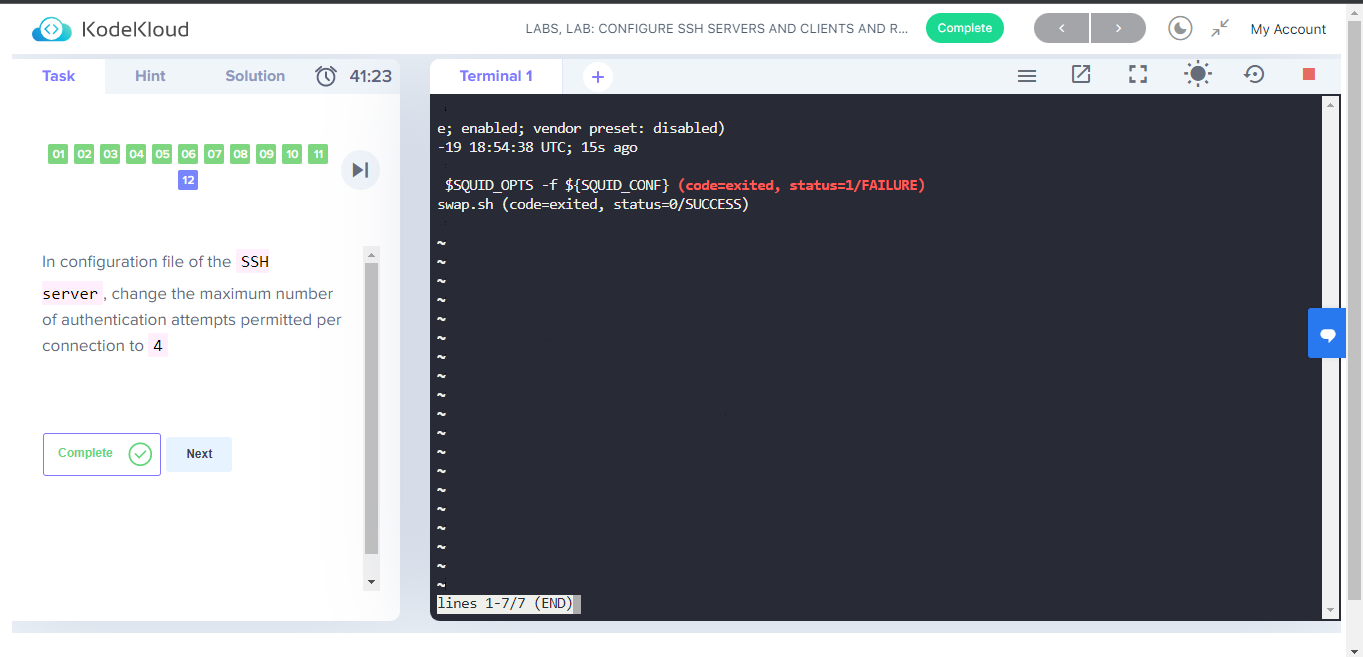The height and width of the screenshot is (657, 1363).
Task: Jump to question 06
Action: point(188,154)
